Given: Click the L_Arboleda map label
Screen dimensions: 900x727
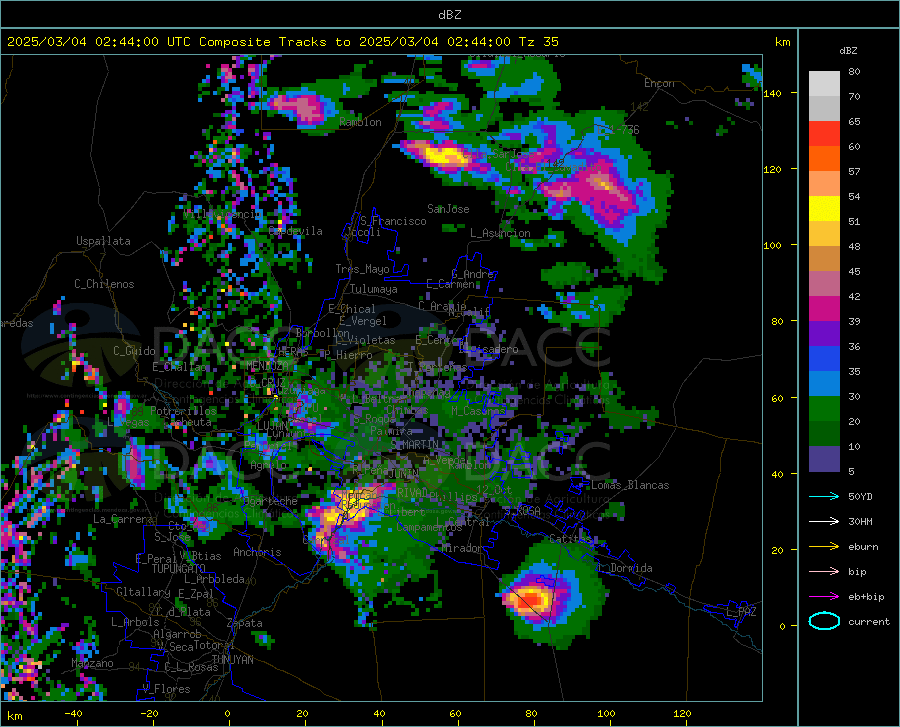Looking at the screenshot, I should coord(214,579).
